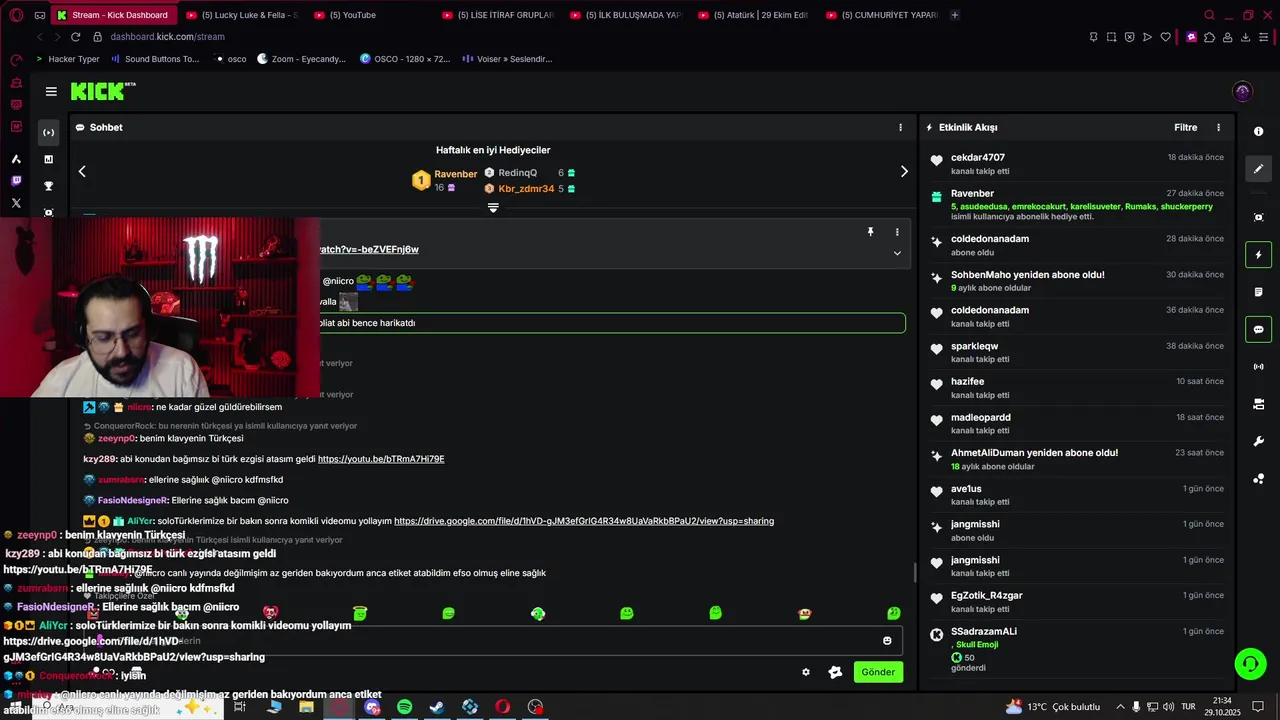This screenshot has height=720, width=1280.
Task: Open Hacker Typer bookmark
Action: click(66, 59)
